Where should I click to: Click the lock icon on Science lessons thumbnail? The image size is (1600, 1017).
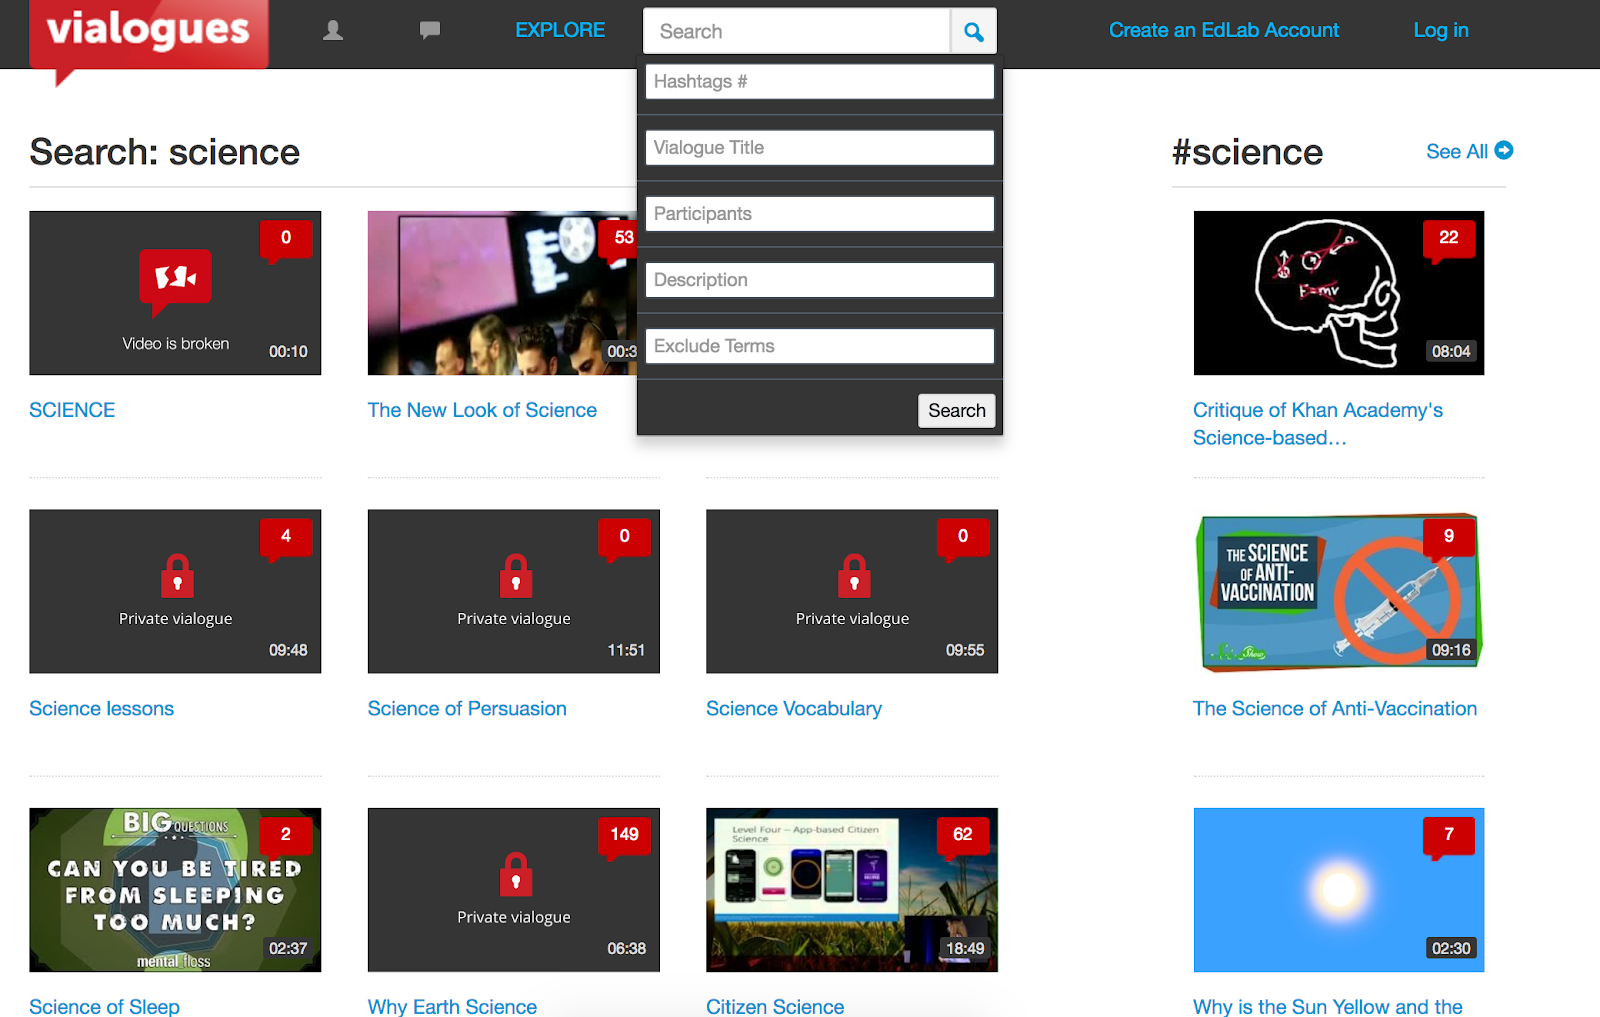click(x=177, y=576)
